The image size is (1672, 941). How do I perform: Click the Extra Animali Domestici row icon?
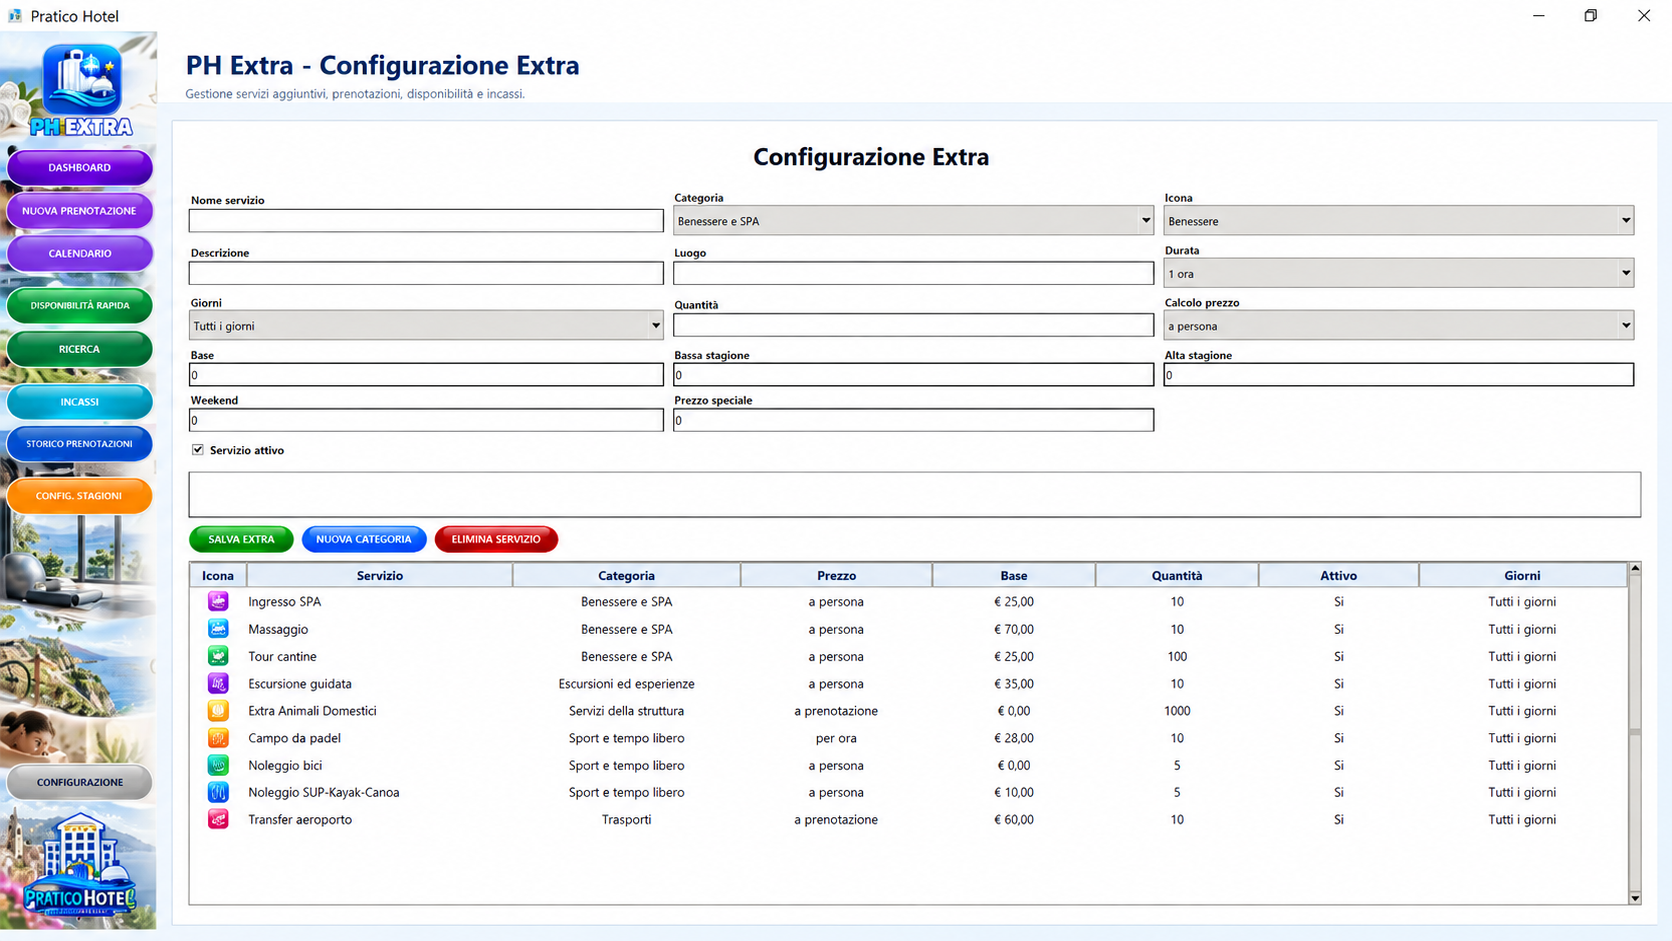pos(218,711)
